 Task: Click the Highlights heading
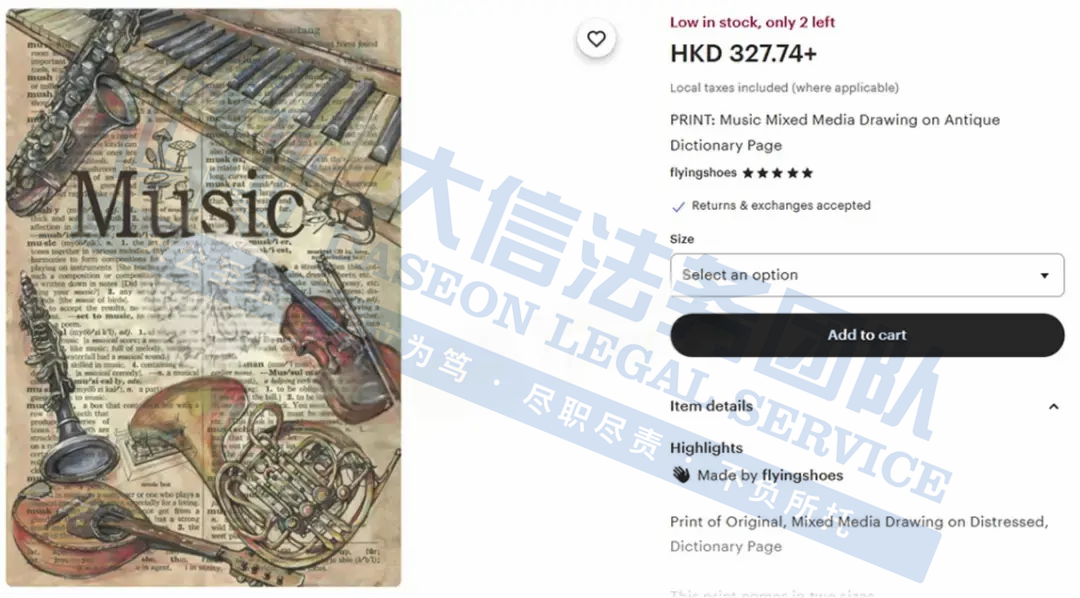tap(707, 448)
